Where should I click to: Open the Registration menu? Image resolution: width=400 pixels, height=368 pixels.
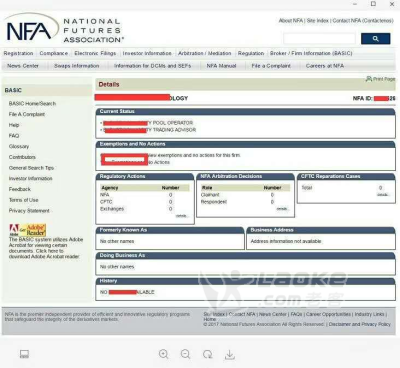coord(18,53)
